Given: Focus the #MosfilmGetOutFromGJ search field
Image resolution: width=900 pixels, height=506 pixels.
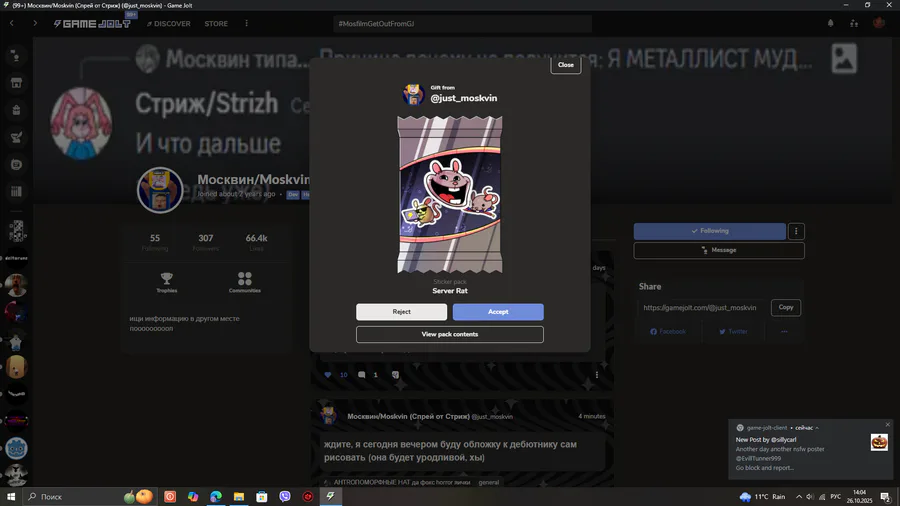Looking at the screenshot, I should [462, 24].
